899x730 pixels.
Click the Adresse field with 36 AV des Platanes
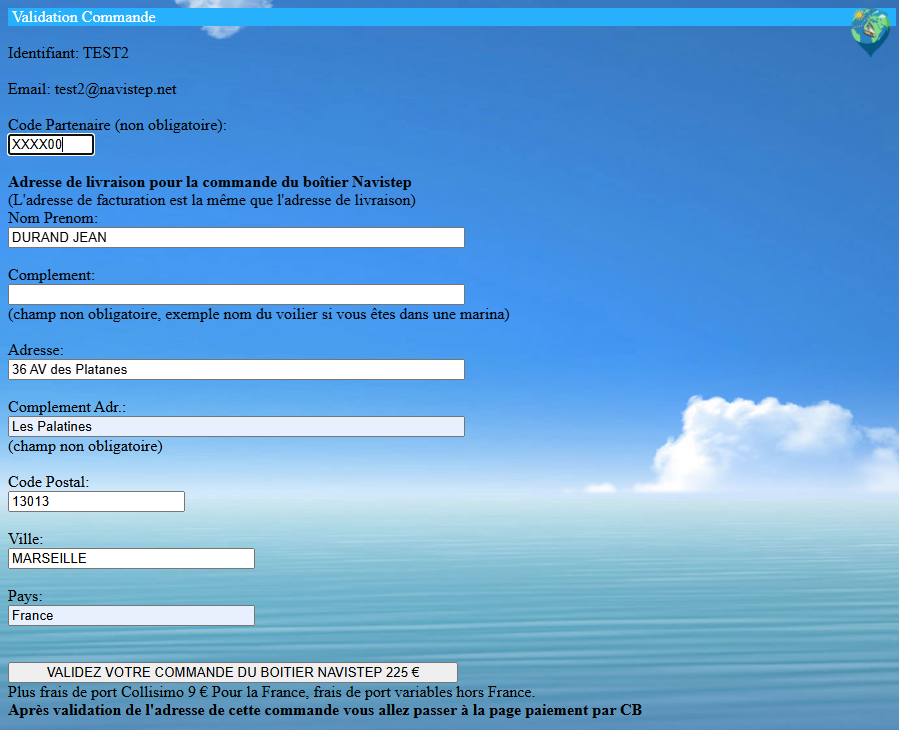[236, 369]
